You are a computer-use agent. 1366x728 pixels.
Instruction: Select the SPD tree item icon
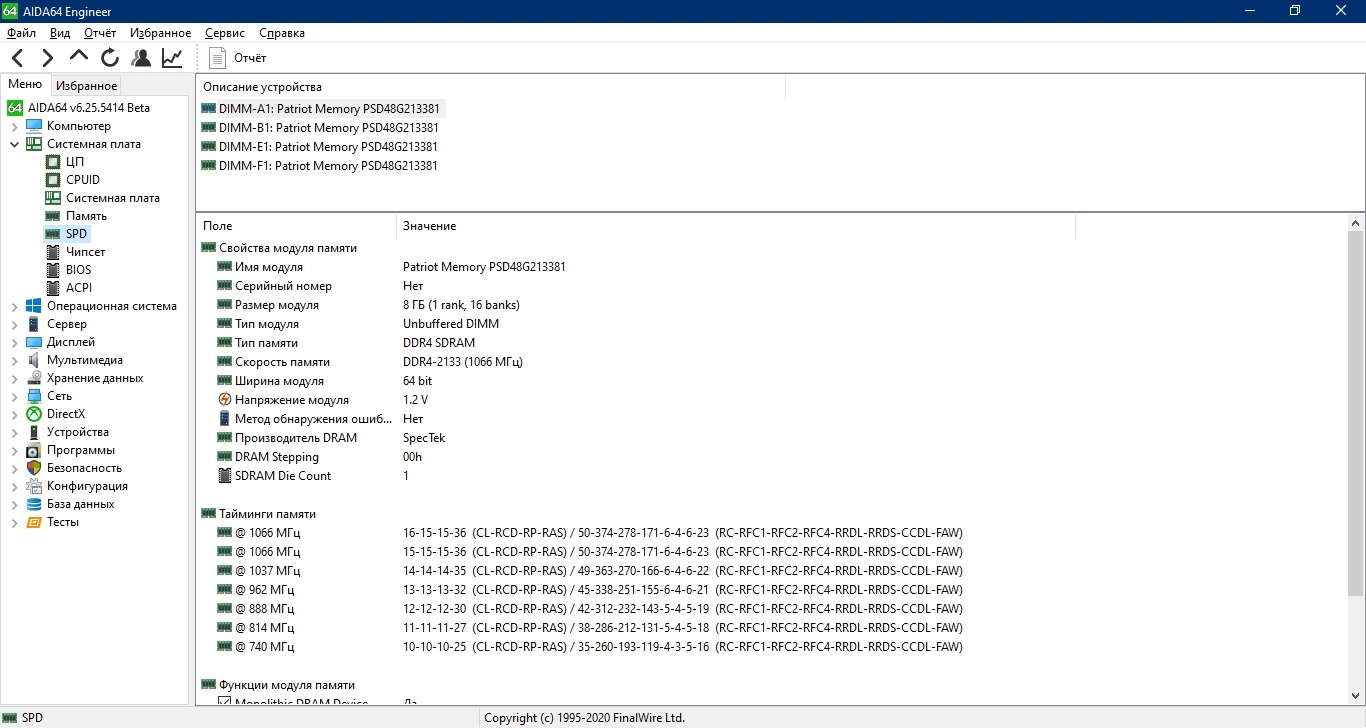click(53, 234)
